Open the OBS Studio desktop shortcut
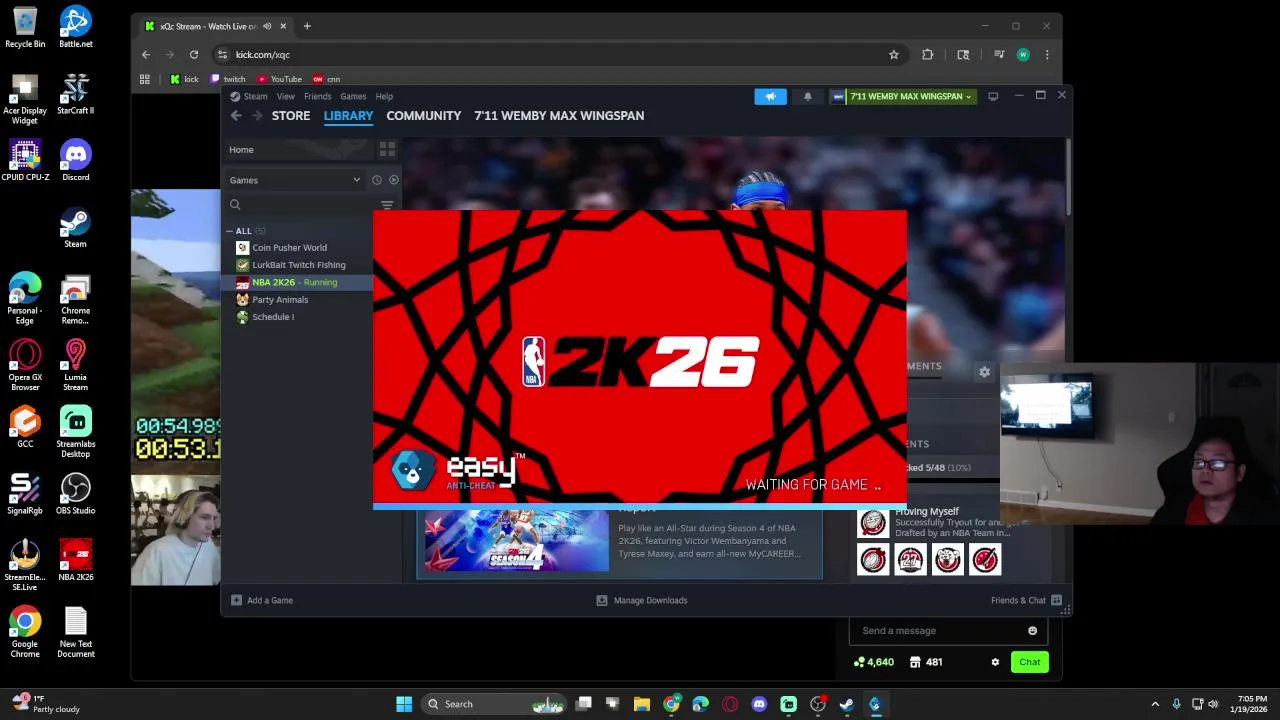 click(75, 494)
